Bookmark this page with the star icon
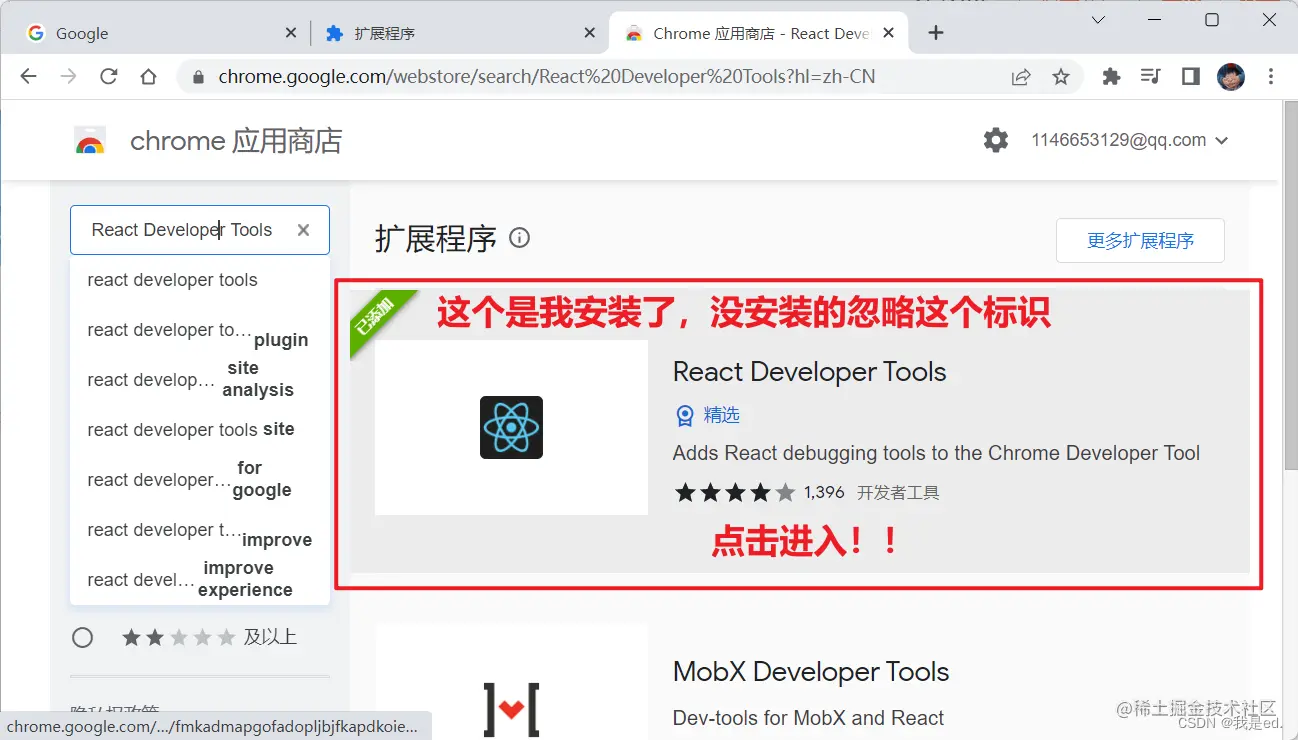 pos(1061,76)
